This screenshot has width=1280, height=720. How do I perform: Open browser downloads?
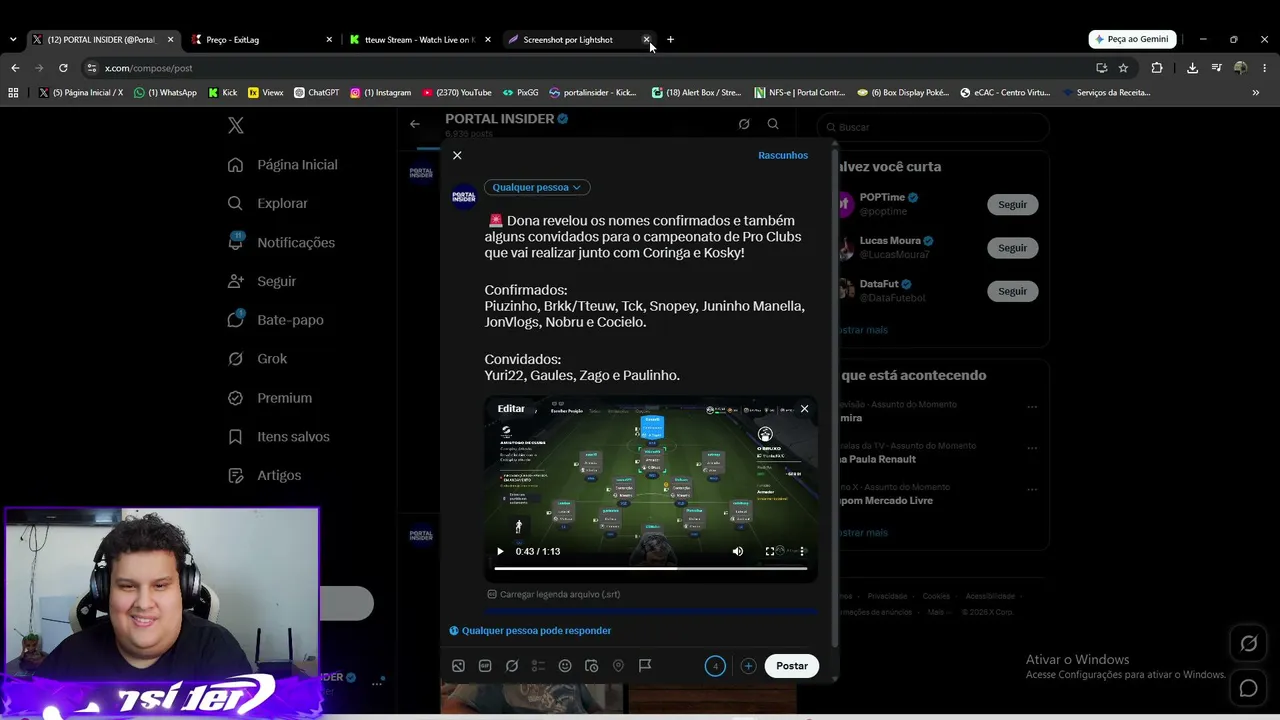[x=1192, y=68]
